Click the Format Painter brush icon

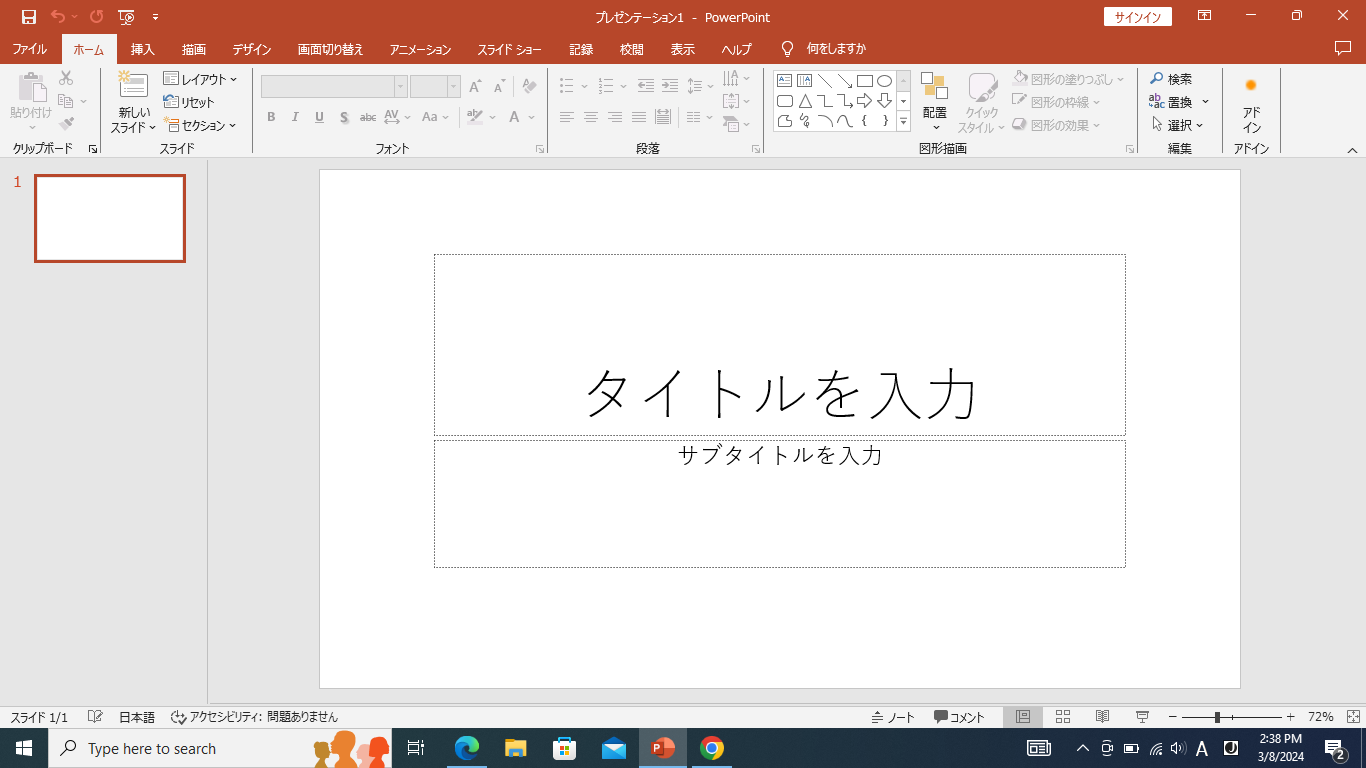[66, 124]
